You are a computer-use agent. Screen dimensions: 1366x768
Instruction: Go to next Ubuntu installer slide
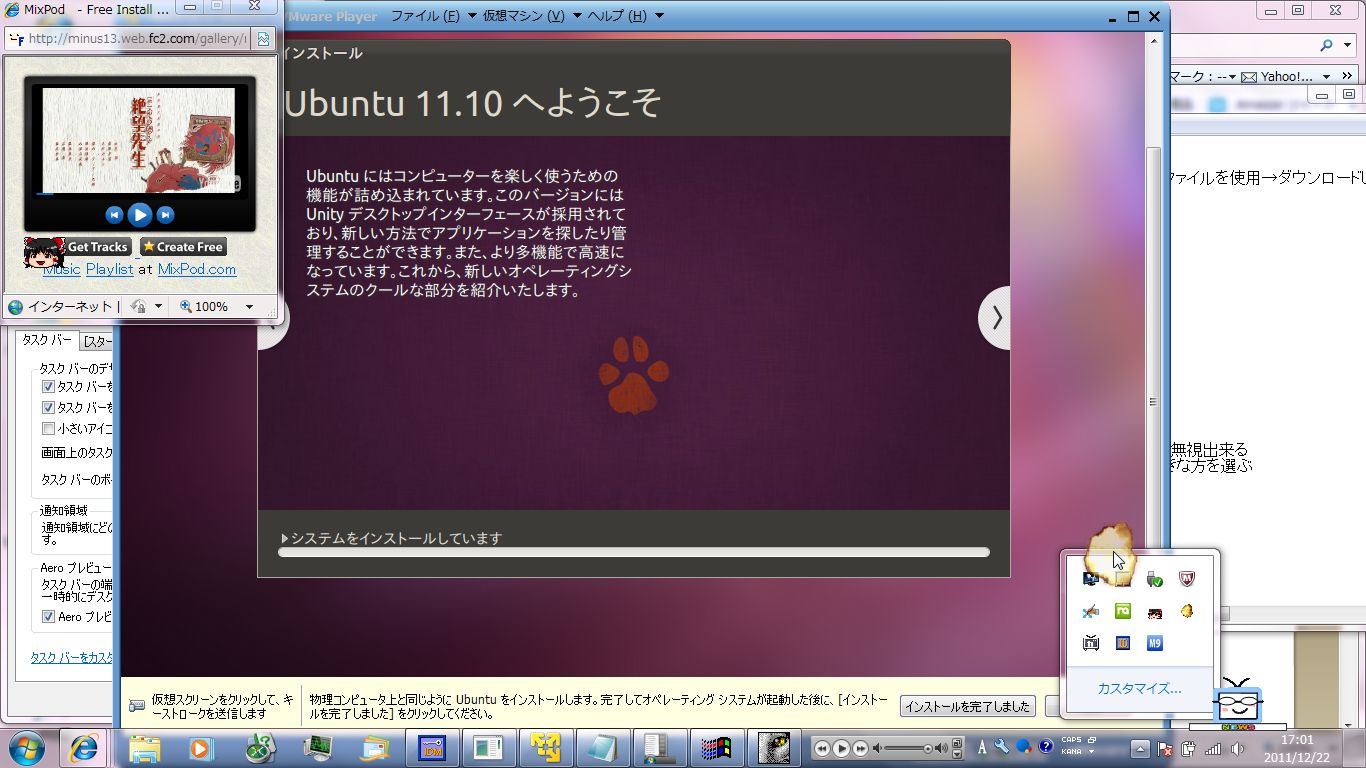(x=995, y=318)
